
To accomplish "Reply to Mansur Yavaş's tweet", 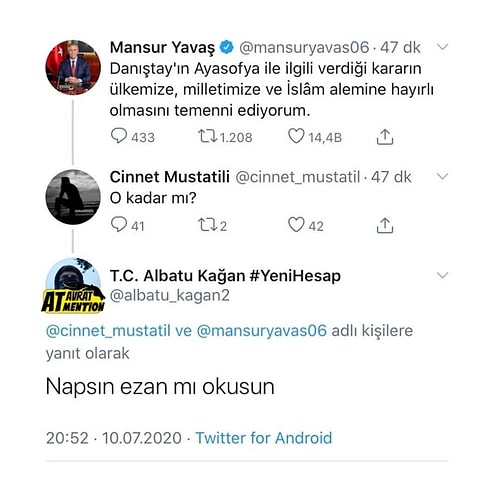I will pos(119,136).
